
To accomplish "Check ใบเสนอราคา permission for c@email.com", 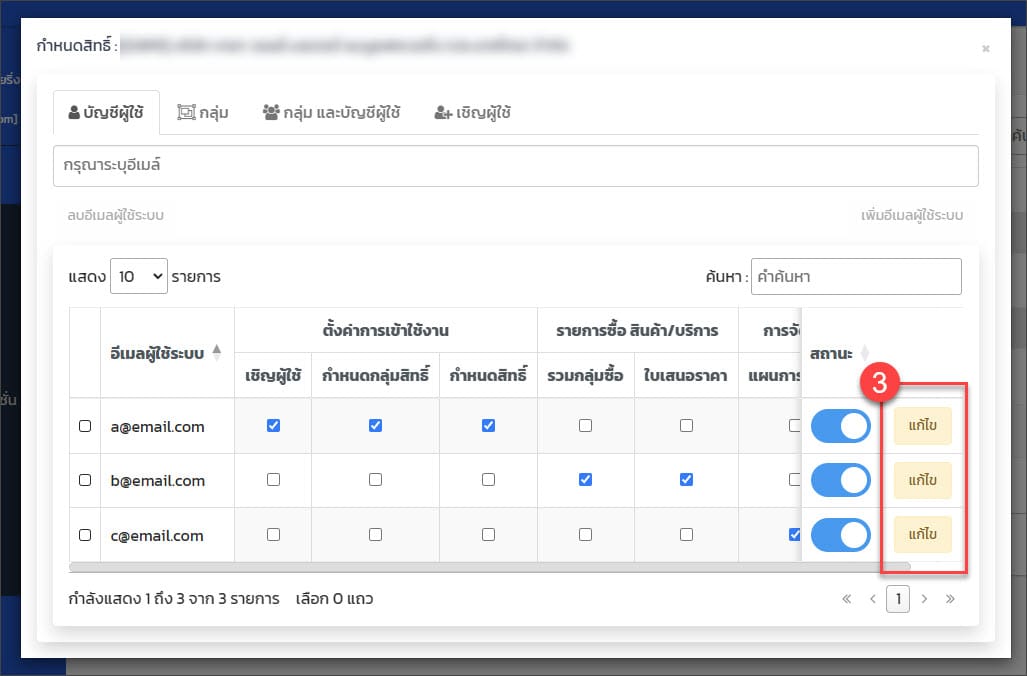I will tap(686, 534).
